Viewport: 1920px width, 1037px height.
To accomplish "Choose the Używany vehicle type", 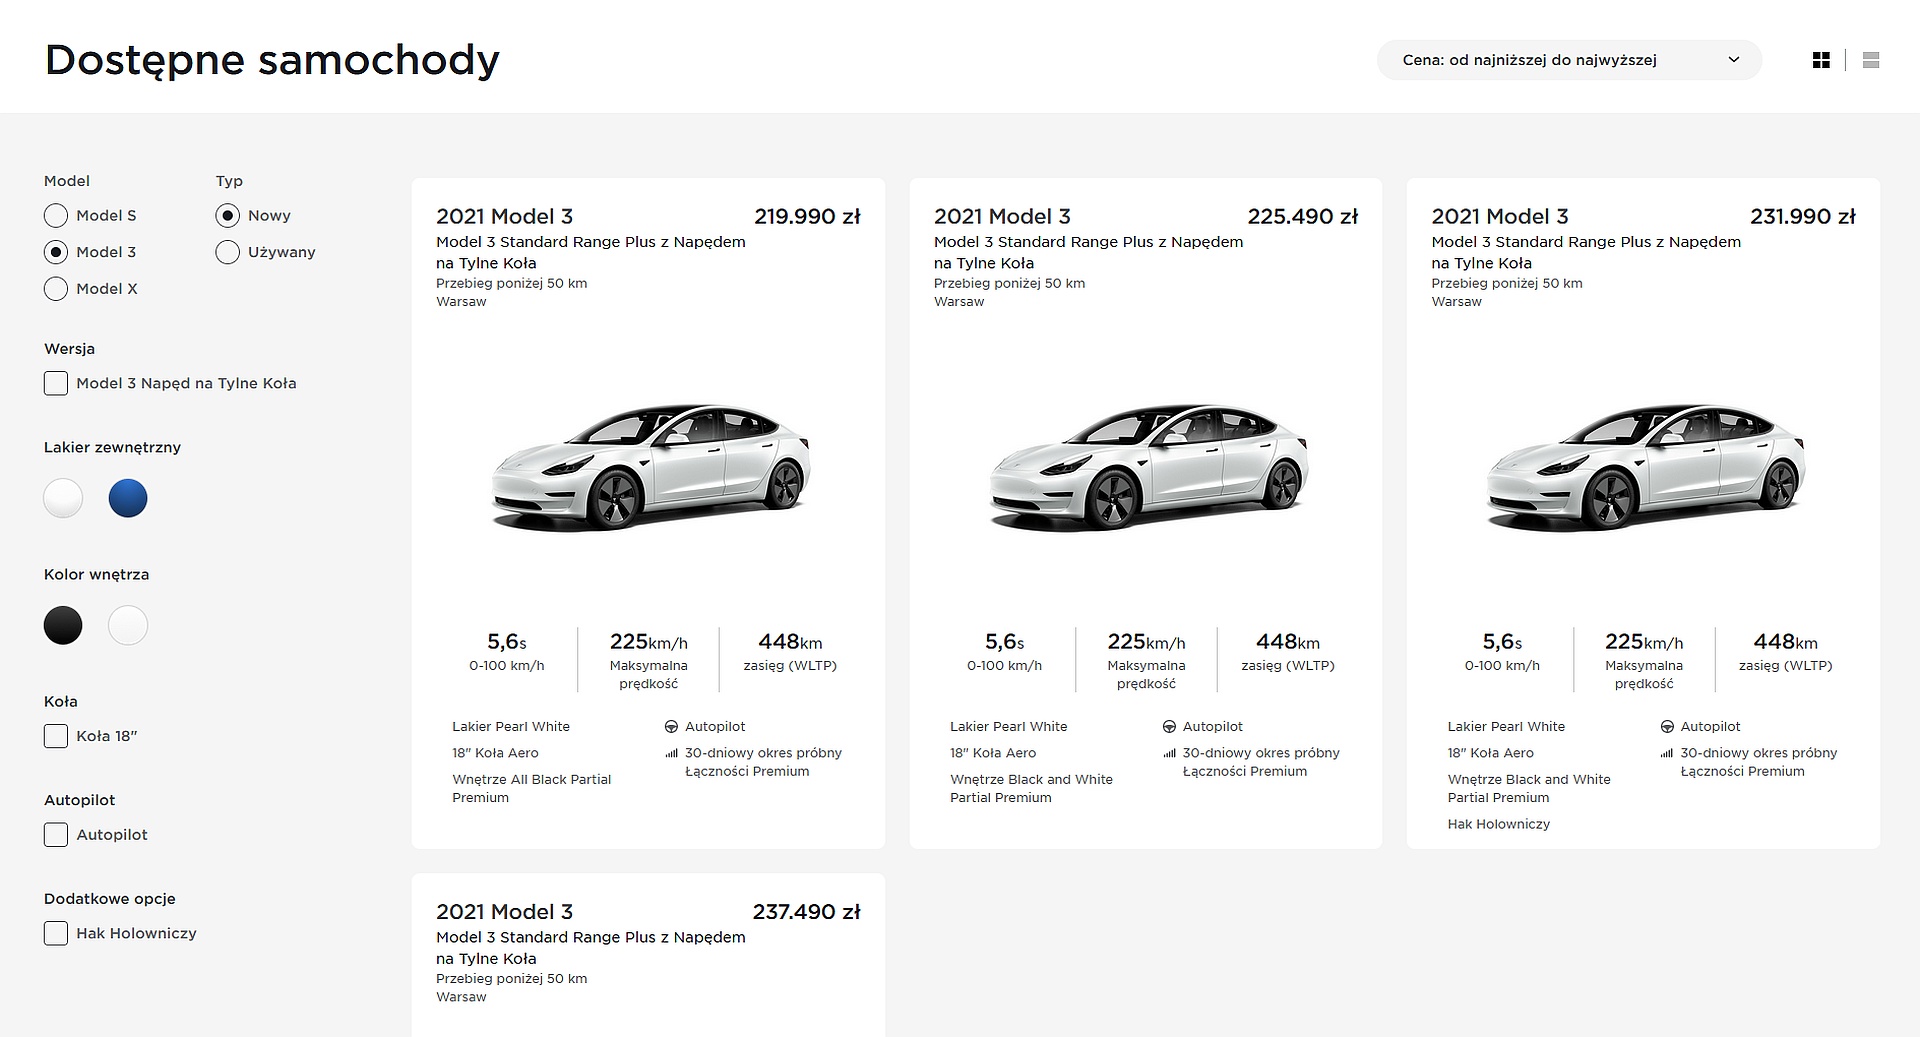I will point(228,252).
